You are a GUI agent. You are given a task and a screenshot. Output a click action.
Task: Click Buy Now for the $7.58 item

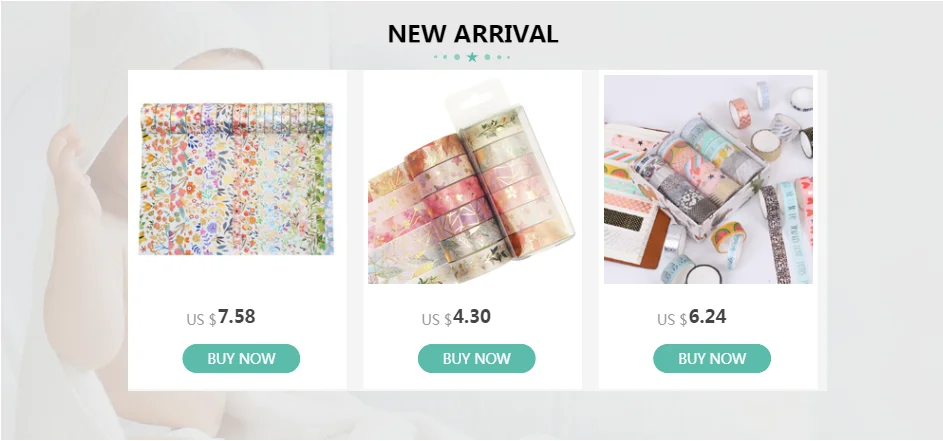[x=241, y=359]
